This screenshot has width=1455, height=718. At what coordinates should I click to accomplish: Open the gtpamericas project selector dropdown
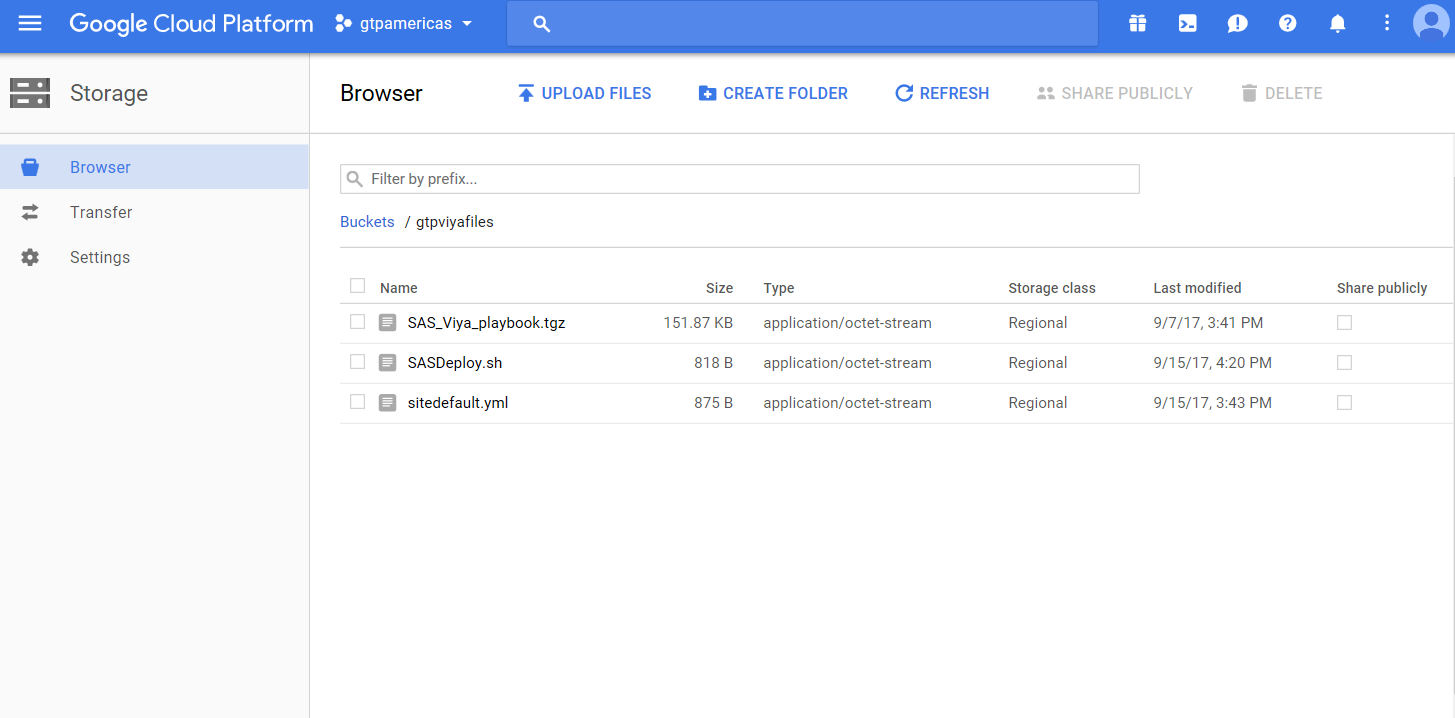(403, 22)
